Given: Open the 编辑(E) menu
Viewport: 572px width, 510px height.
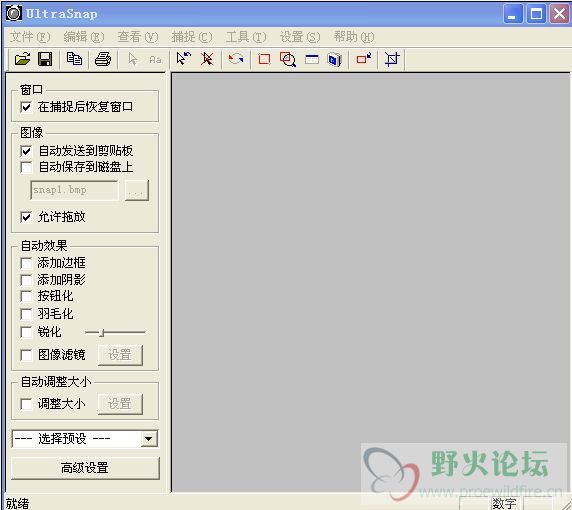Looking at the screenshot, I should [84, 37].
